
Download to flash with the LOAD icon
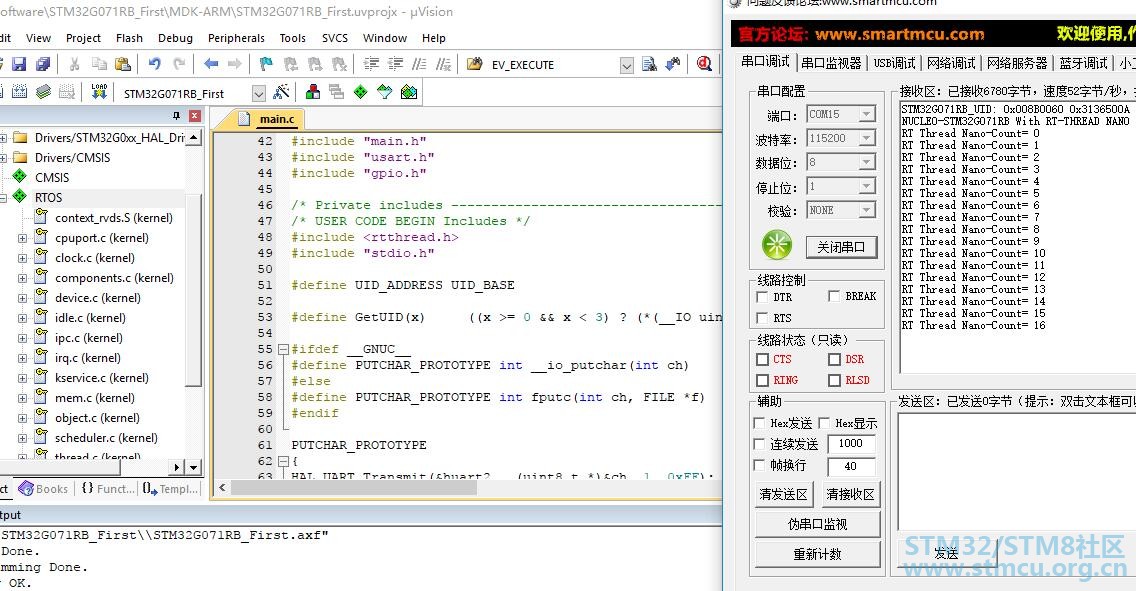pos(99,92)
